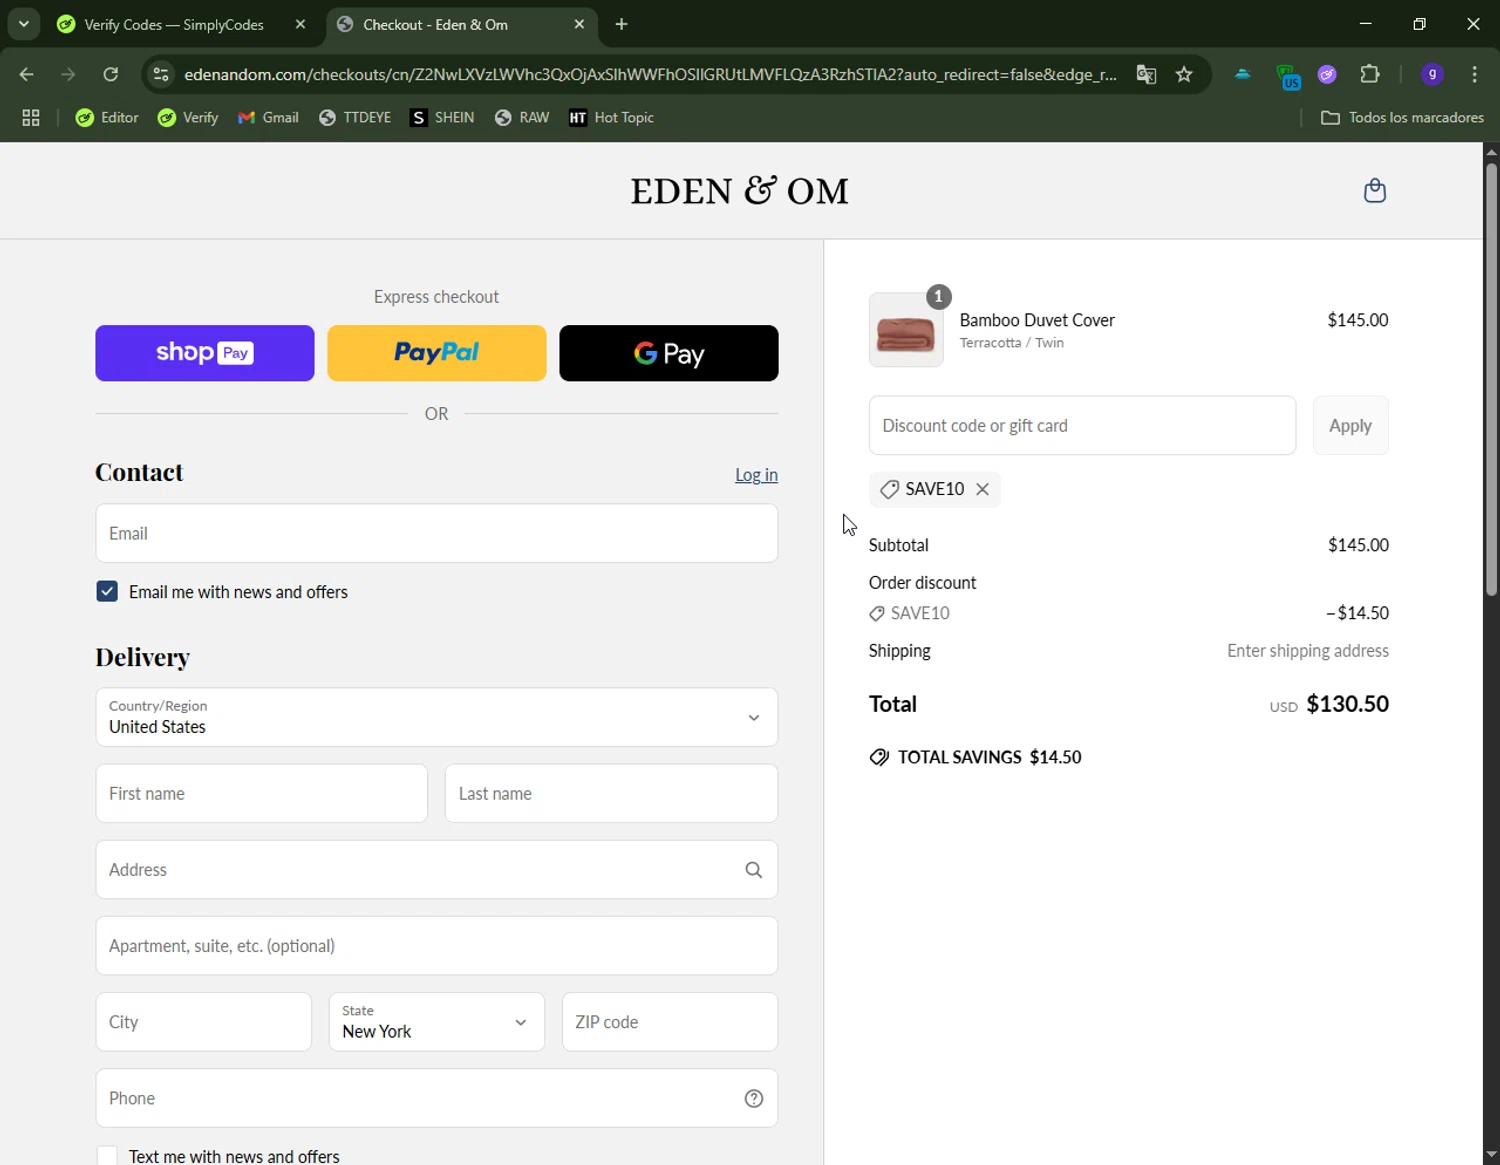Click the Total amount $130.50
This screenshot has width=1500, height=1165.
tap(1347, 703)
